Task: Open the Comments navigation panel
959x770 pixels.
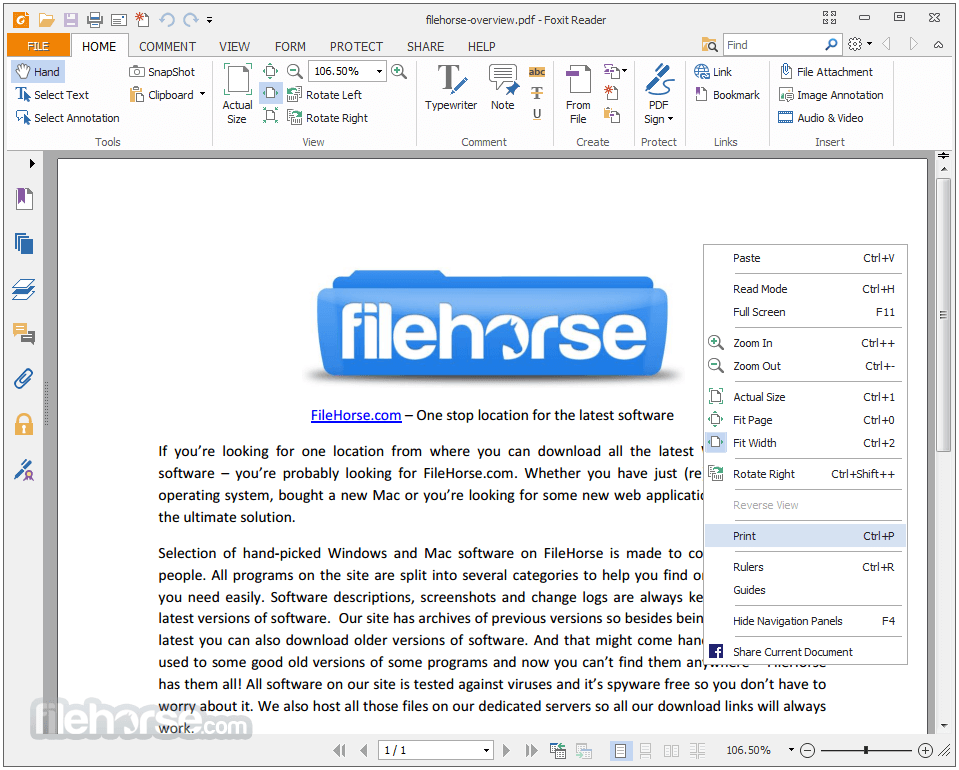Action: (24, 334)
